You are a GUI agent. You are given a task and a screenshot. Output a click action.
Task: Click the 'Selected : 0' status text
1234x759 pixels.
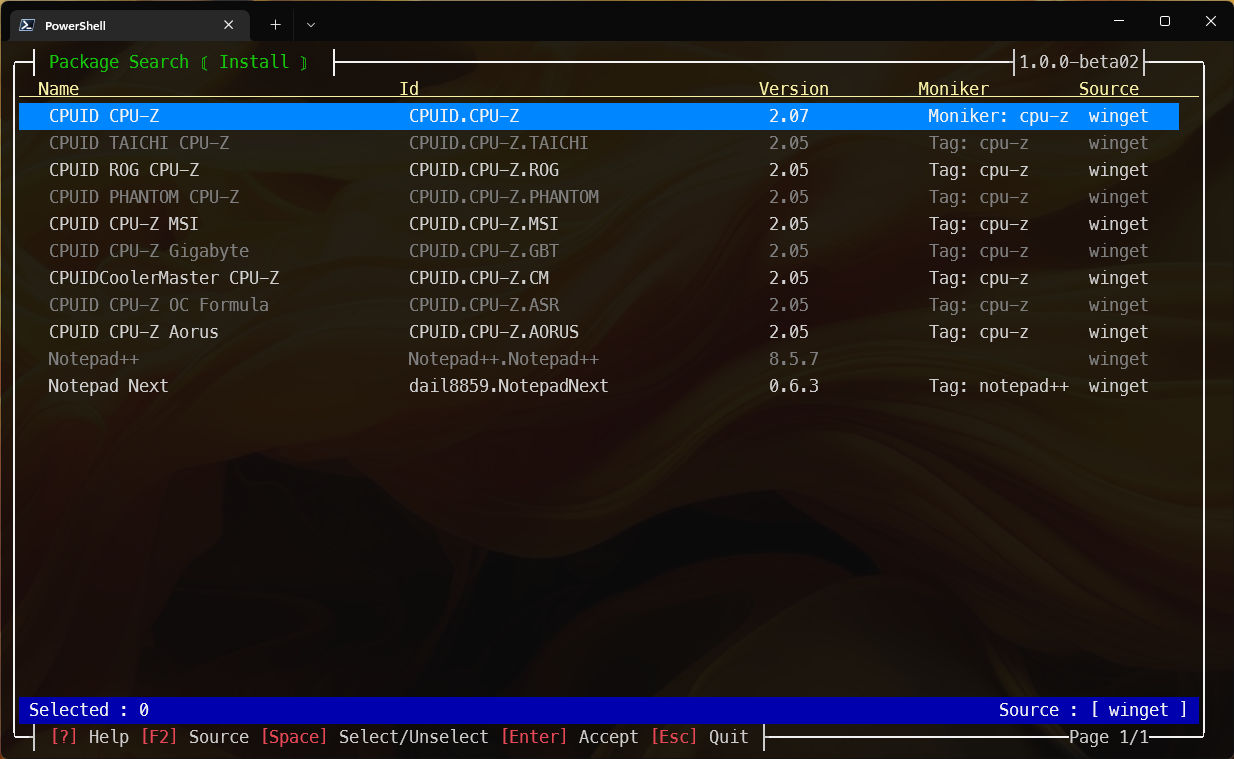click(89, 710)
